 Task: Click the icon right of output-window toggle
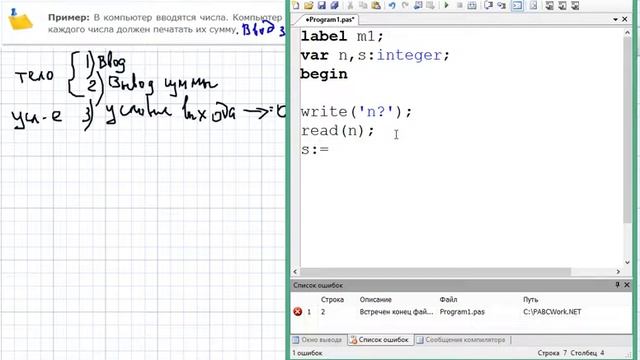tap(533, 5)
